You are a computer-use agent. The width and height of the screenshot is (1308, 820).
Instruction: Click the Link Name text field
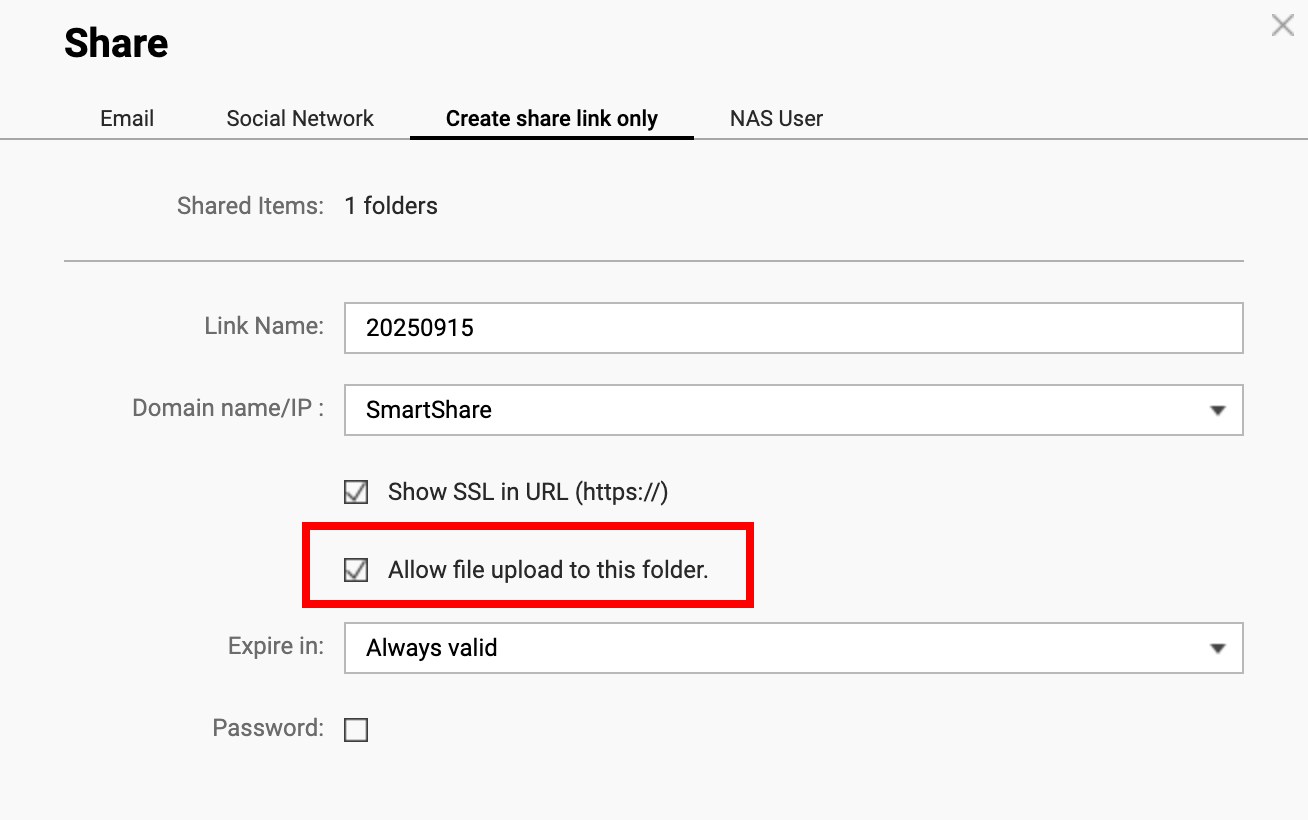click(x=793, y=328)
